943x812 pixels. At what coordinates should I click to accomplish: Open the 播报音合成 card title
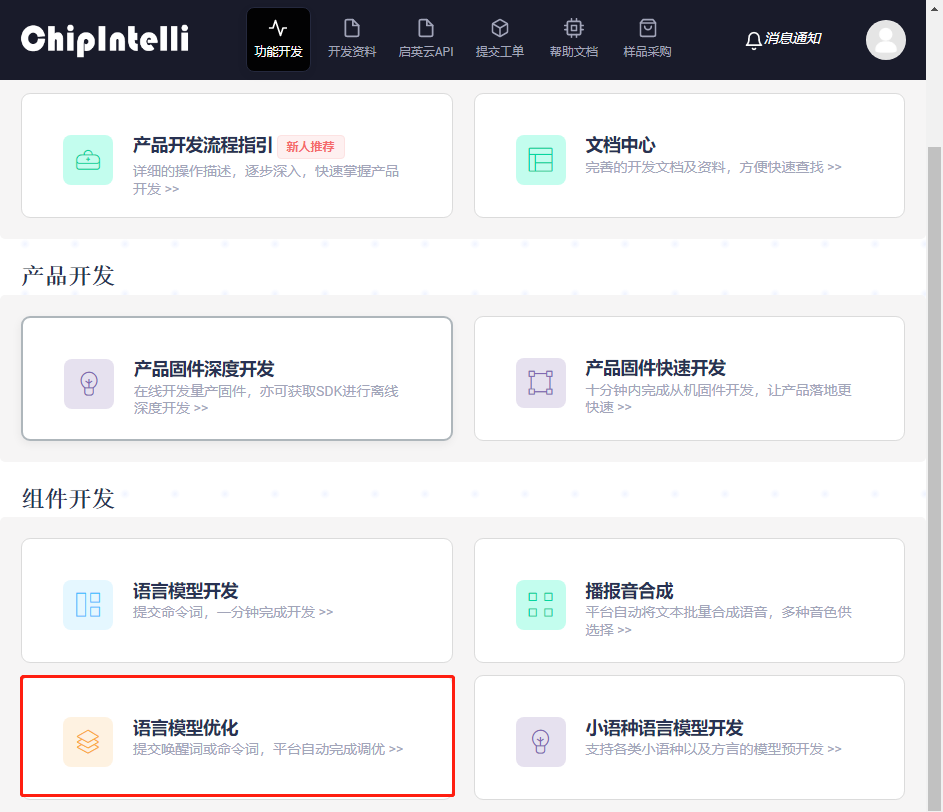629,591
